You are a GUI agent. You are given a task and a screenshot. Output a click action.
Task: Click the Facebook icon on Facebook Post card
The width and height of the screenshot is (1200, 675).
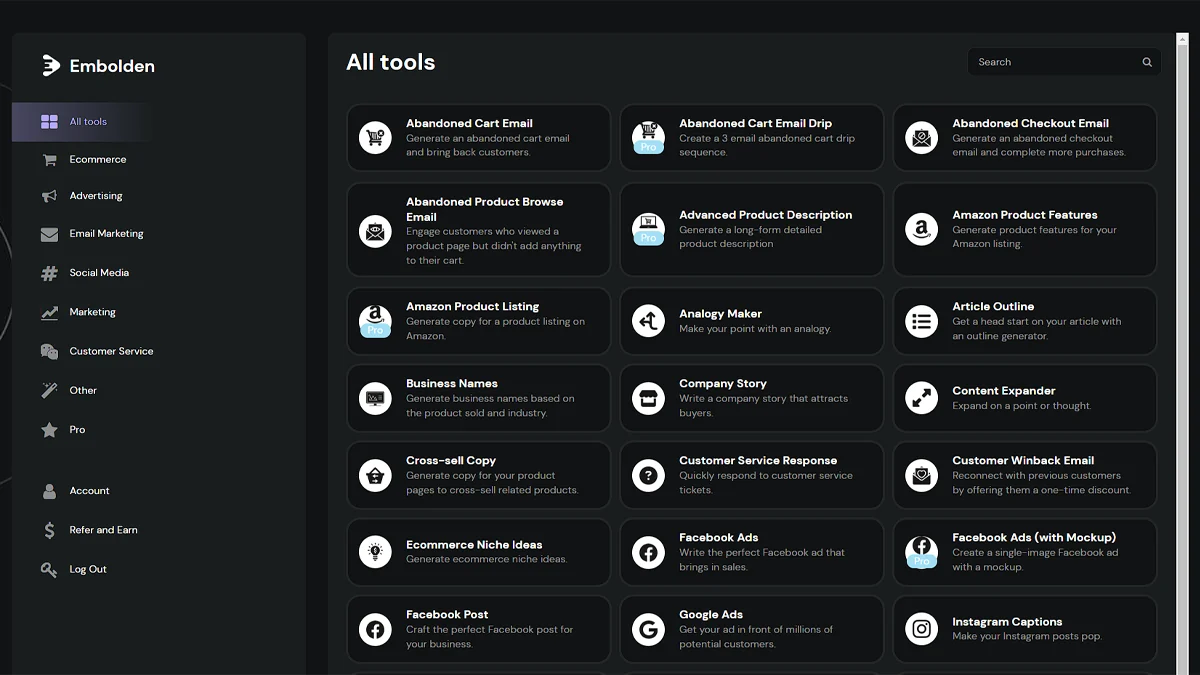[x=375, y=629]
